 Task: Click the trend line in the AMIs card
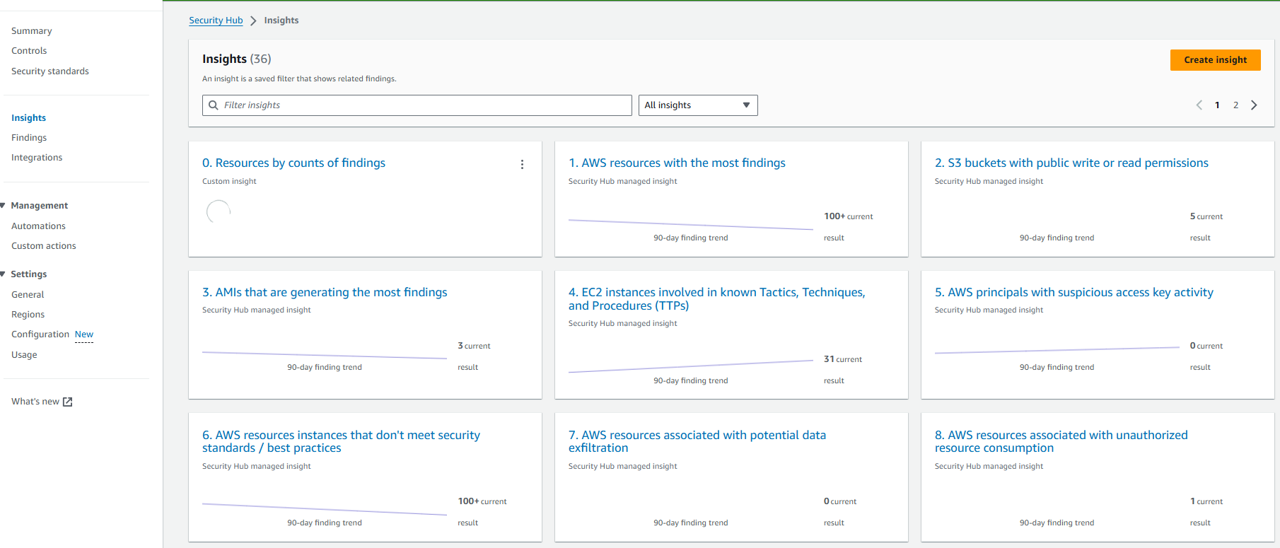(325, 354)
